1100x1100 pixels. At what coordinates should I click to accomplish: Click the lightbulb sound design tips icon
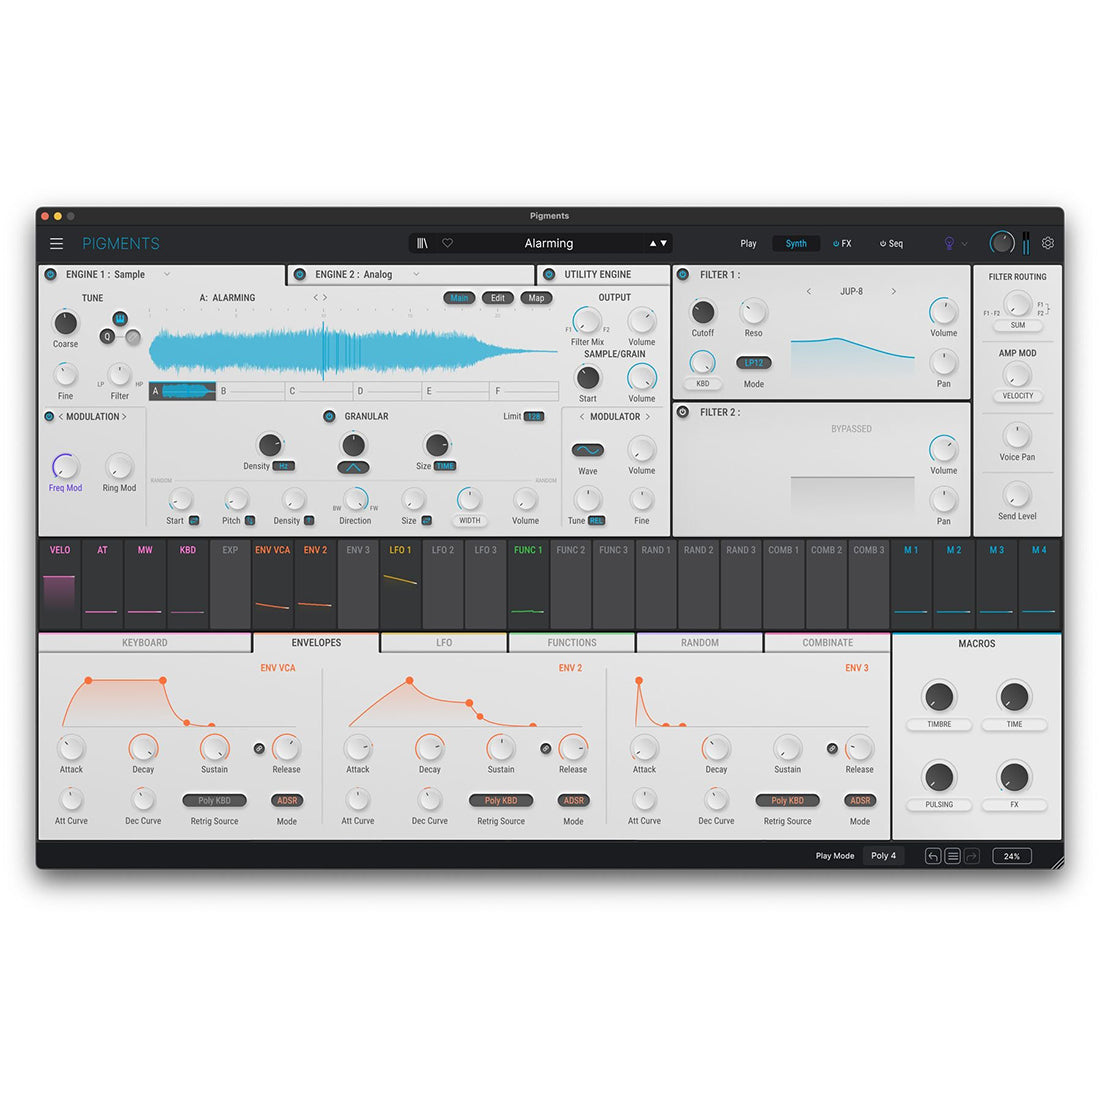949,243
